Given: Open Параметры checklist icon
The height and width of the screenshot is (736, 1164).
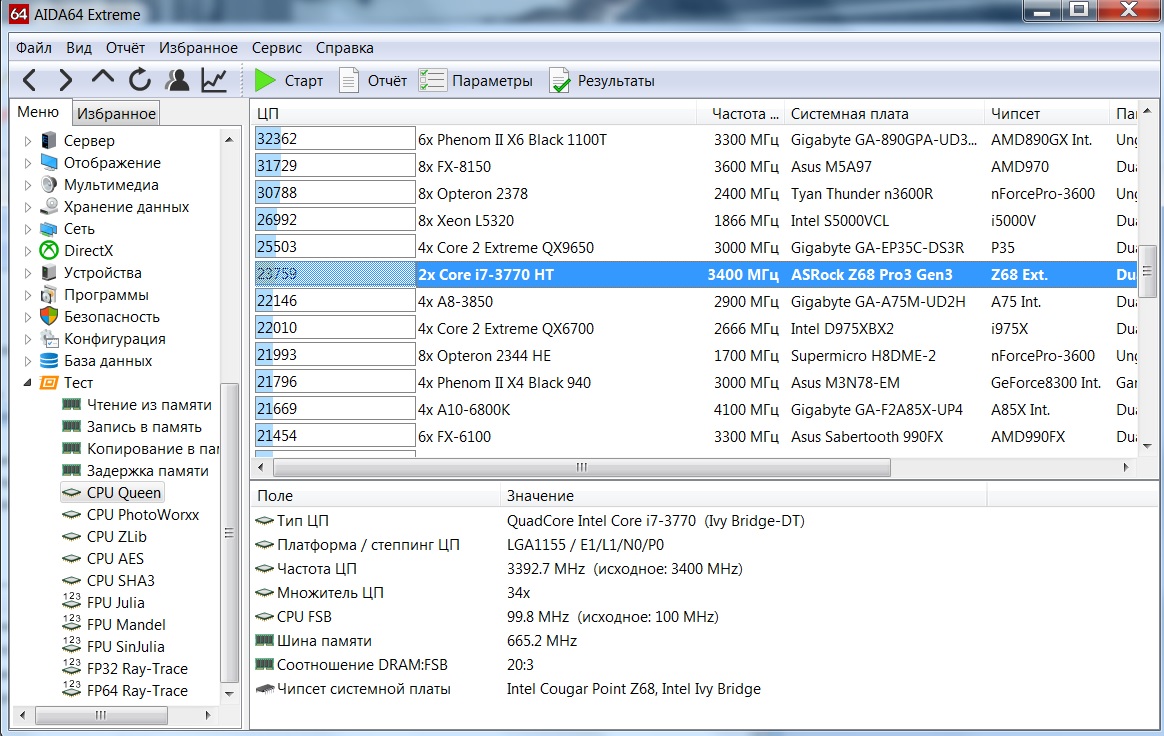Looking at the screenshot, I should pyautogui.click(x=432, y=80).
